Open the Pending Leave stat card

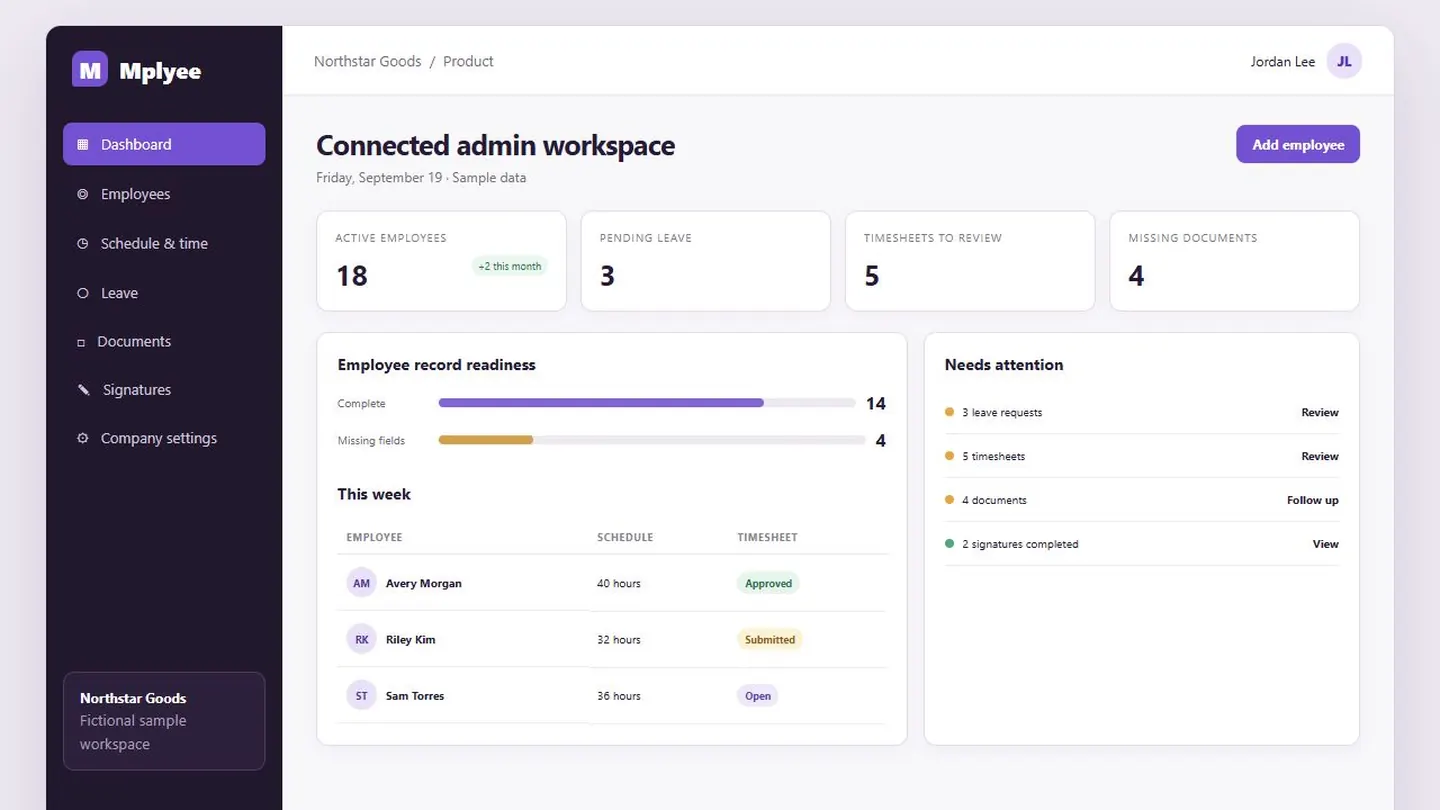705,261
